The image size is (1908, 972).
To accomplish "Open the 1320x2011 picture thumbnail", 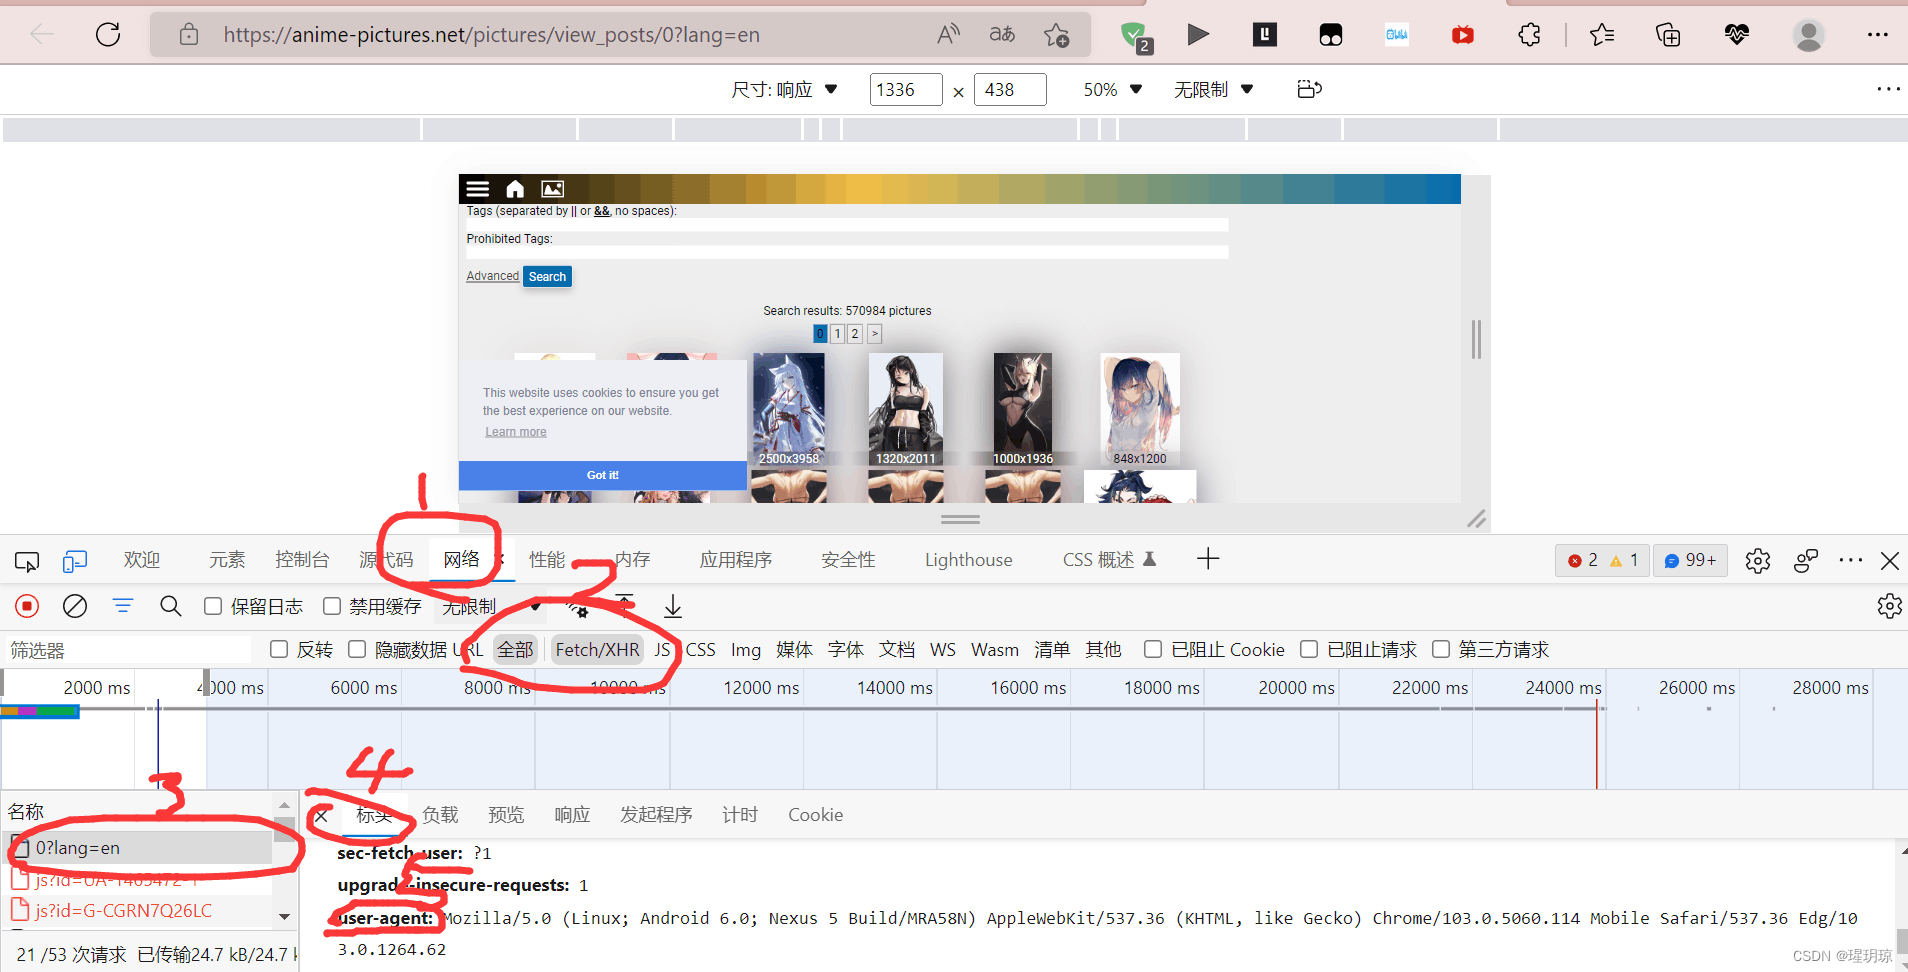I will coord(905,409).
